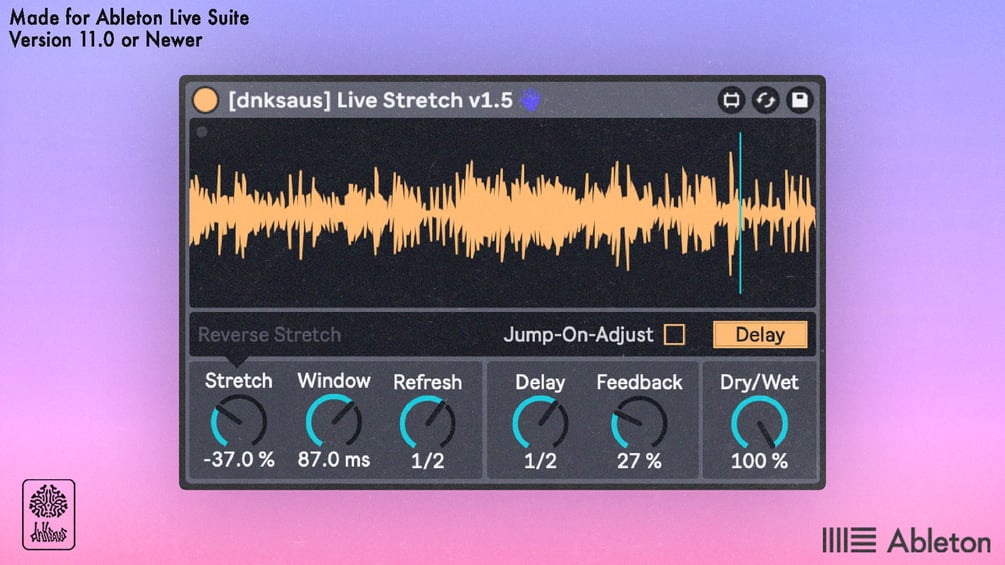Screen dimensions: 1005x565
Task: Click the Ableton logo
Action: (907, 541)
